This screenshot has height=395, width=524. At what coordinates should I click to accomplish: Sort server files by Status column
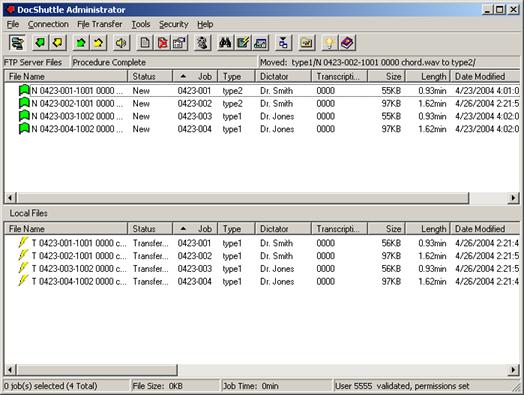[x=150, y=77]
